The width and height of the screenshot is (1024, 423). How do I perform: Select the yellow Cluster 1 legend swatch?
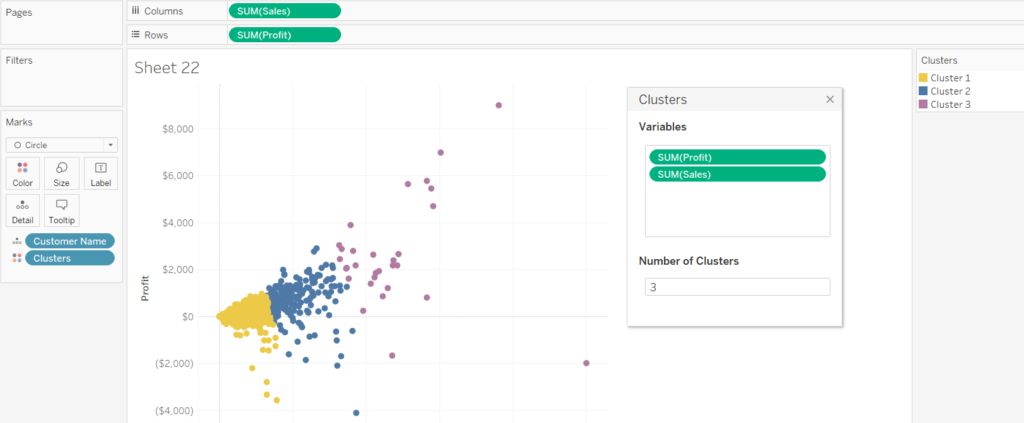pos(924,78)
